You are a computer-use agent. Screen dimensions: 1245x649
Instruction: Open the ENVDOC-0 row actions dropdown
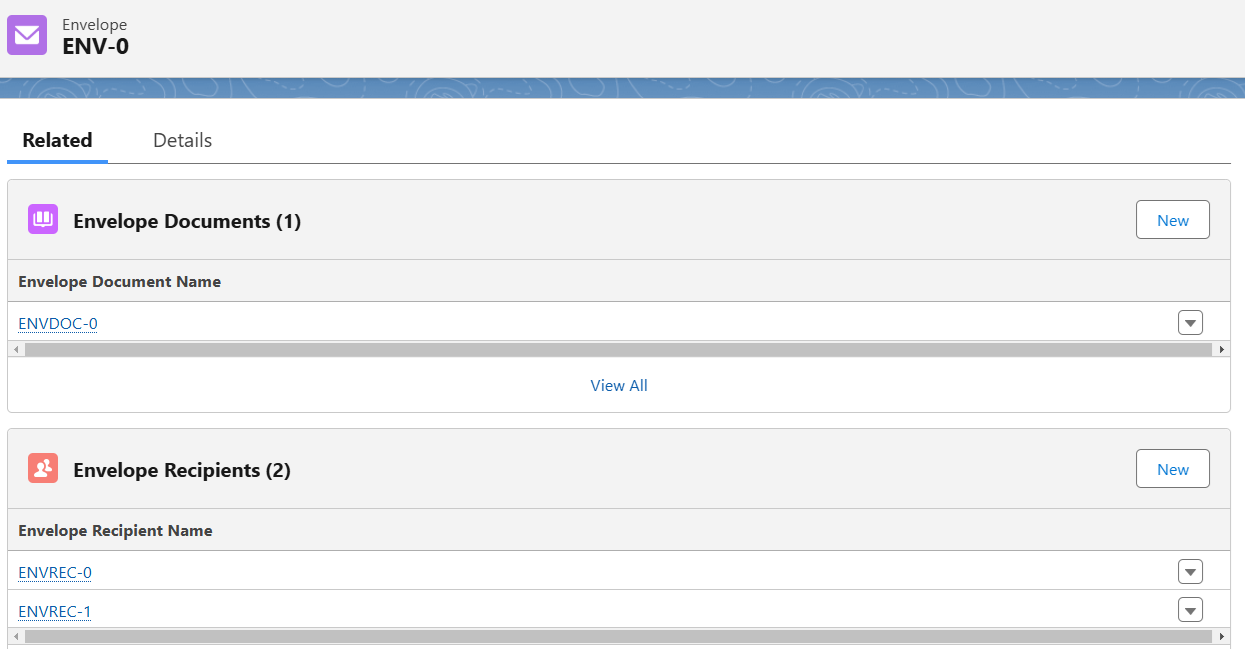[1190, 323]
